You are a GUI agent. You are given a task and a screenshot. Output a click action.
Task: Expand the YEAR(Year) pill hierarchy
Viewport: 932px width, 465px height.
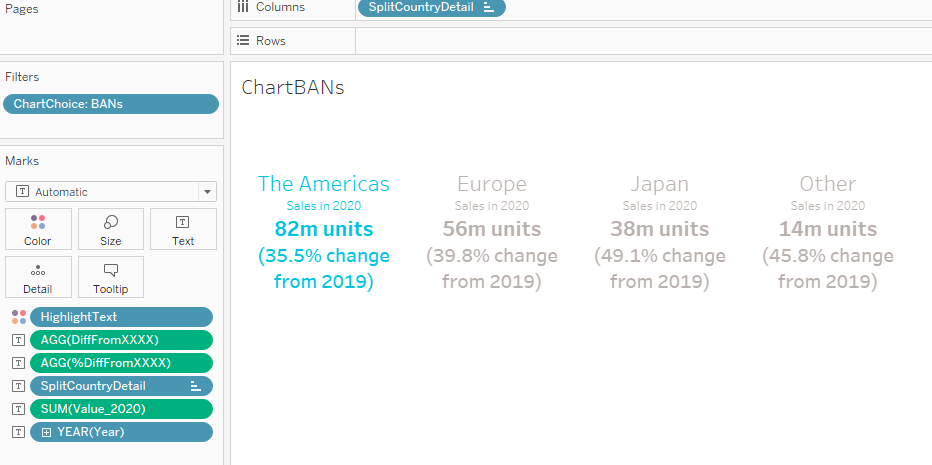click(x=46, y=432)
